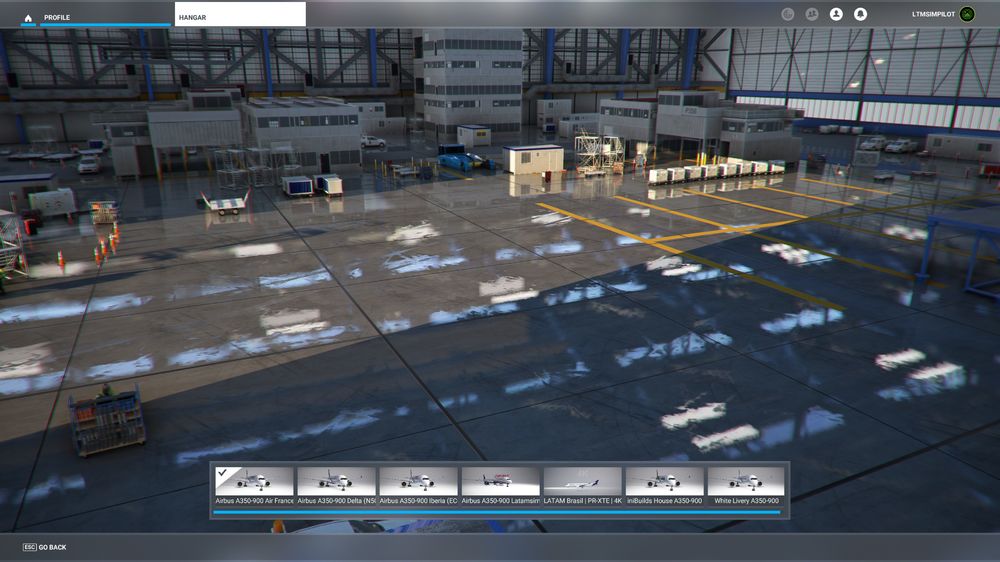Select the Airbus A350-900 Air France livery
The width and height of the screenshot is (1000, 562).
tap(255, 481)
